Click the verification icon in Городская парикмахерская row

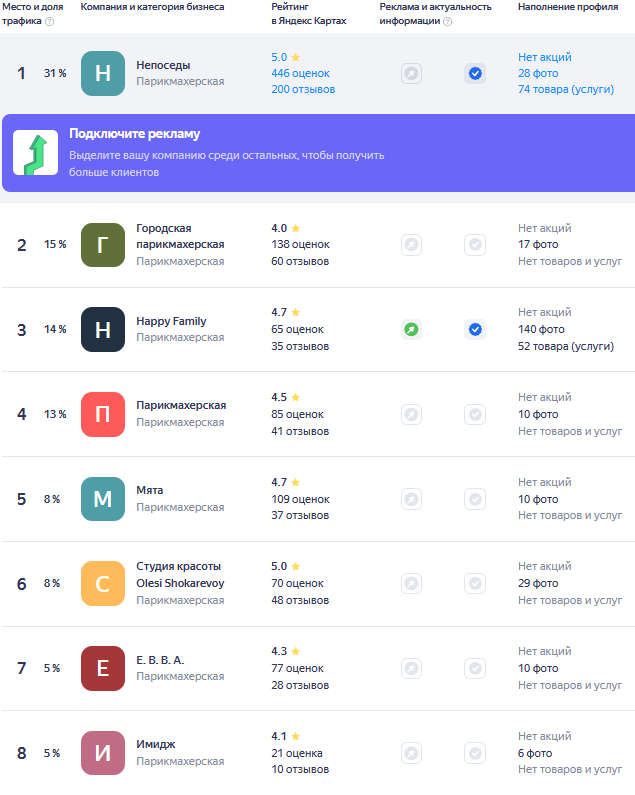(475, 245)
